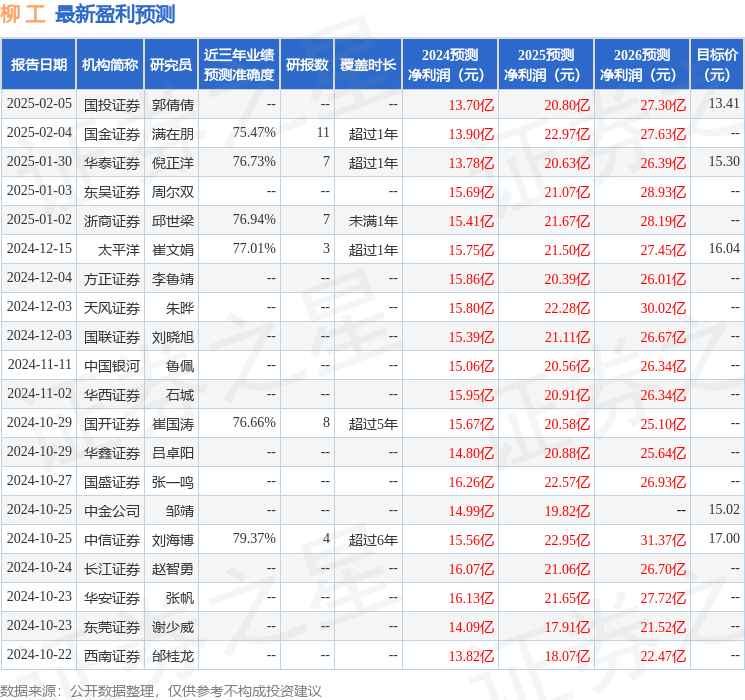Viewport: 745px width, 700px height.
Task: Click the 2025-02-05 report date
Action: 39,103
